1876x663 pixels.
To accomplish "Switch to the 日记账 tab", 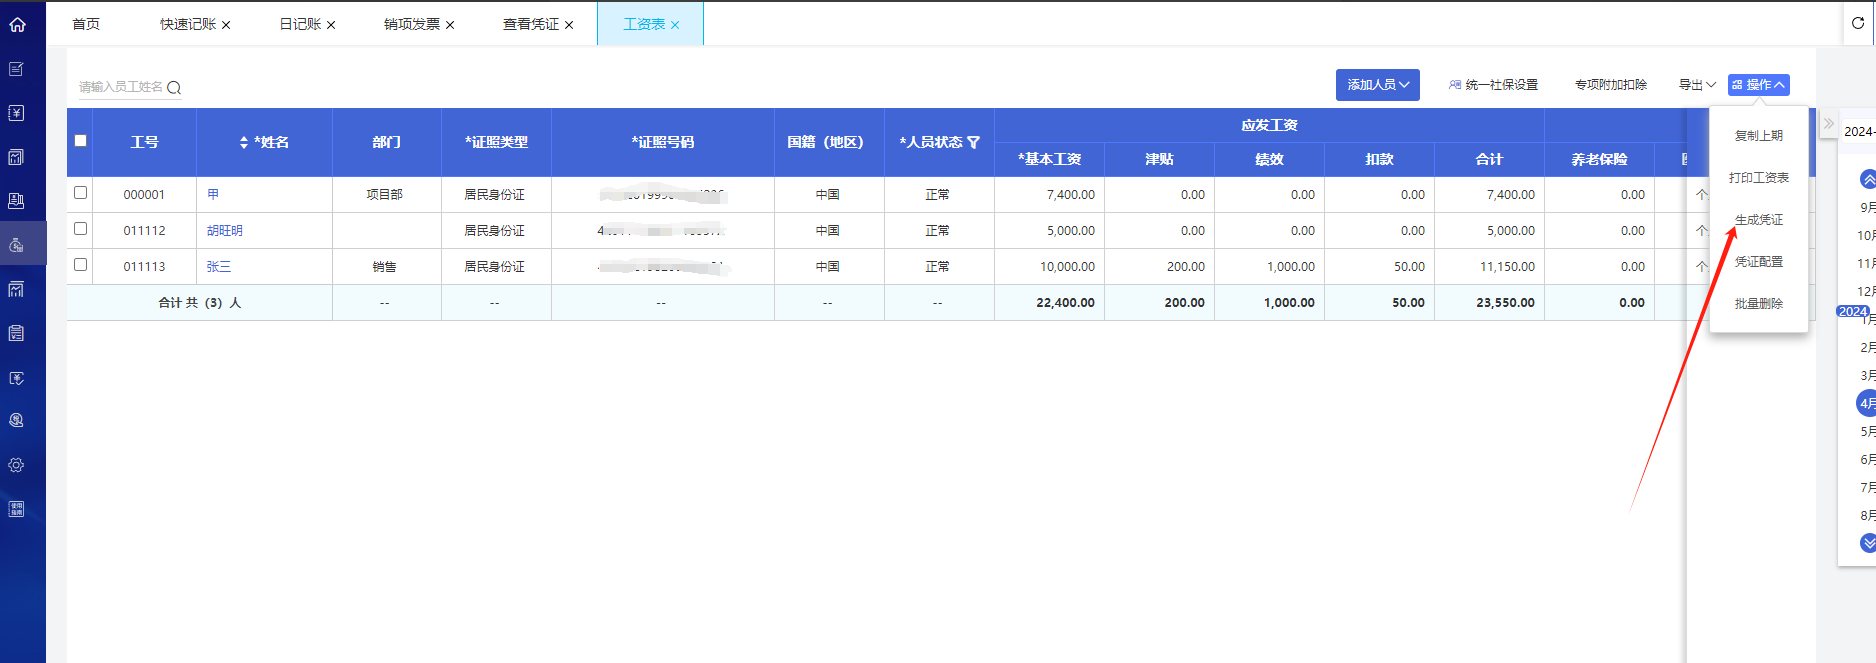I will 300,24.
